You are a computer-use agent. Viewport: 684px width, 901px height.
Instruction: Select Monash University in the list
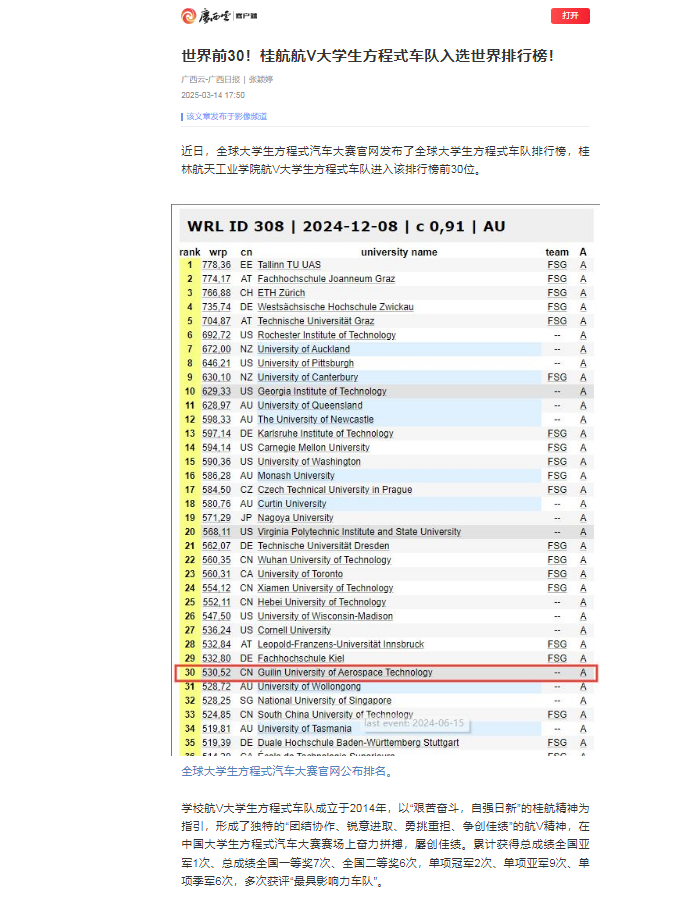click(x=296, y=476)
